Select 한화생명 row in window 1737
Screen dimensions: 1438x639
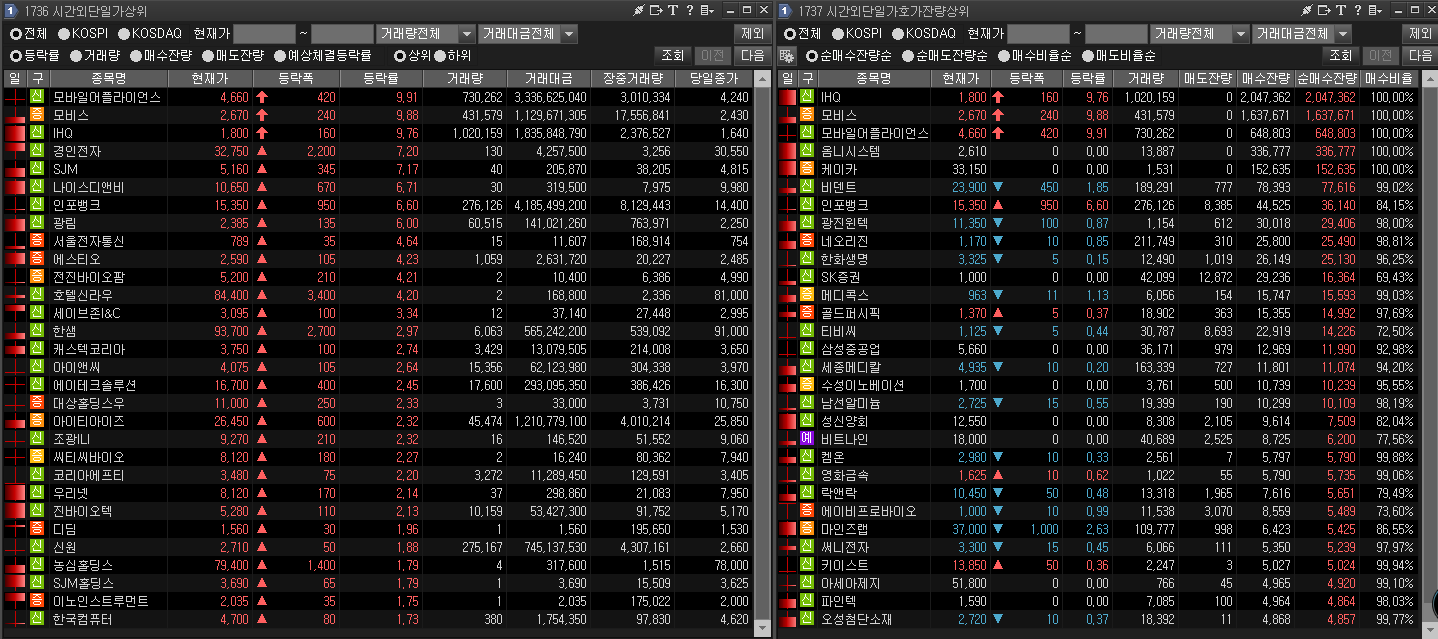point(1097,259)
